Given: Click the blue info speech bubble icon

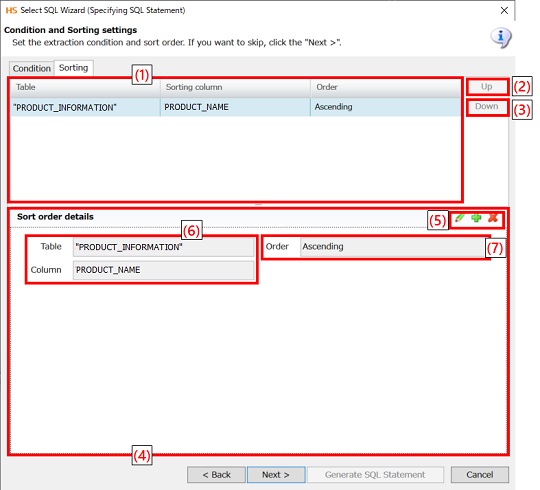Looking at the screenshot, I should click(501, 38).
